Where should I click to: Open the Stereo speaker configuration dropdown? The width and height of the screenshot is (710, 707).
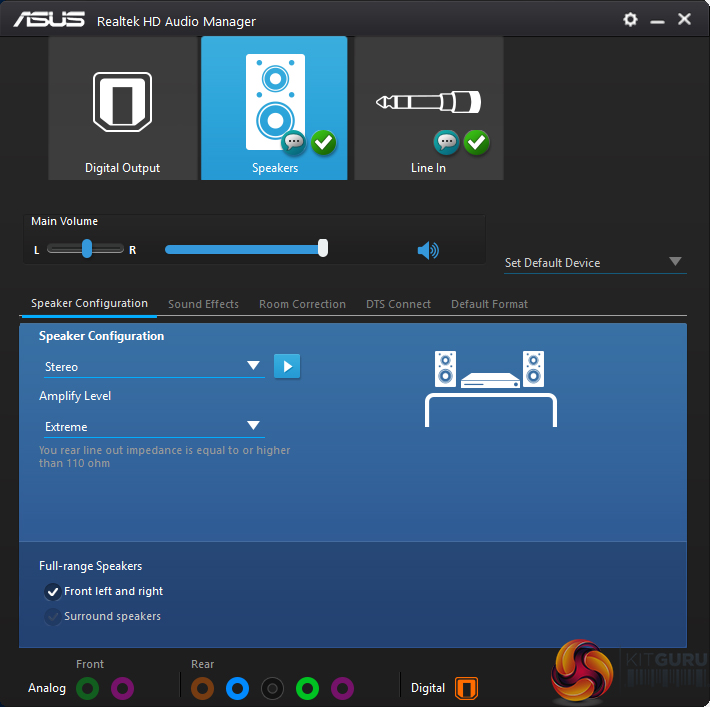[154, 366]
